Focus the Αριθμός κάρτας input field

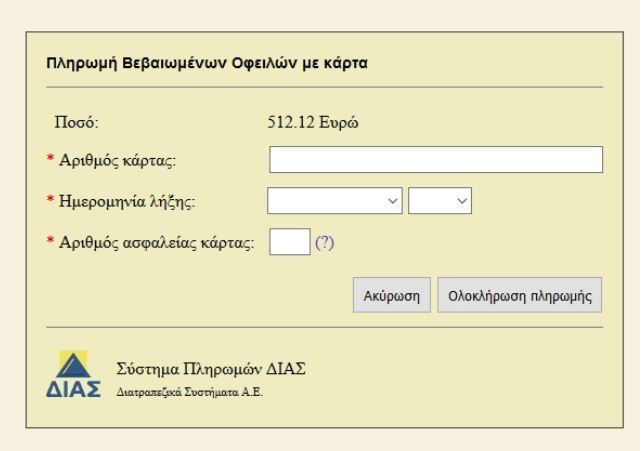coord(435,160)
